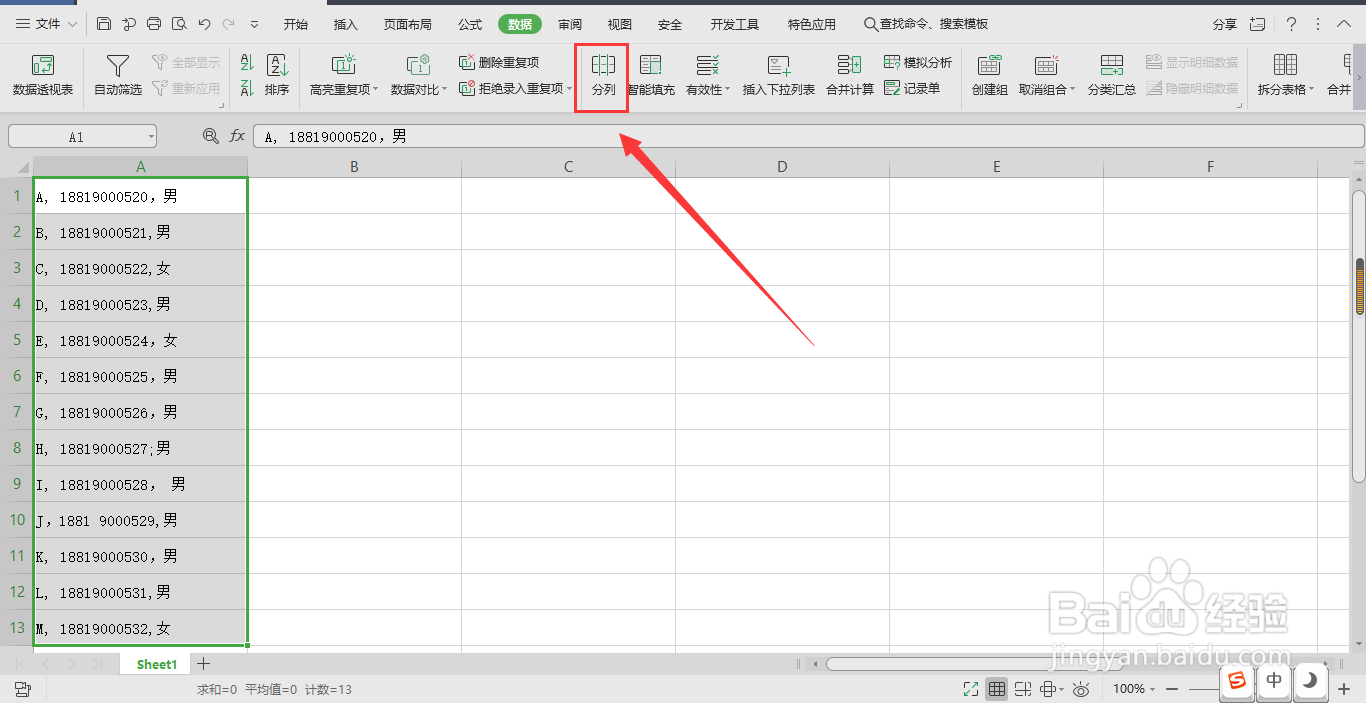
Task: Click the 分列 text-to-columns tool
Action: (x=603, y=76)
